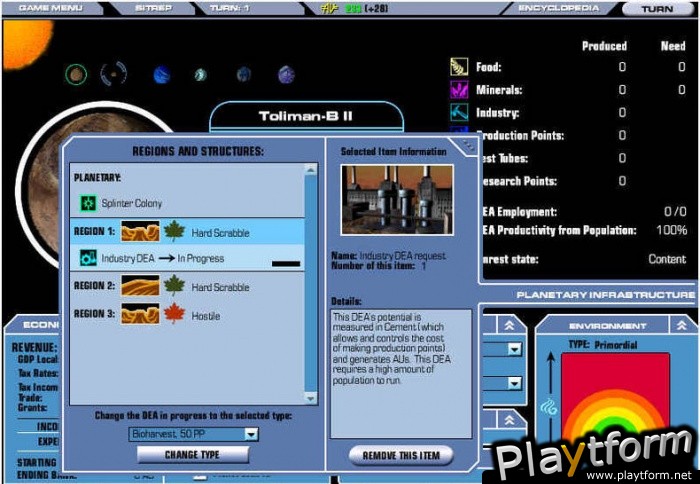Open lower dropdown in infrastructure panel
Screen dimensions: 700x484
[x=515, y=383]
